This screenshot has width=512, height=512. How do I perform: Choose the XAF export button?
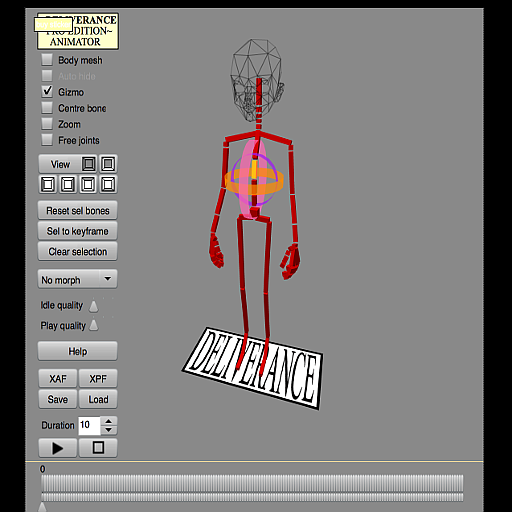pos(58,379)
